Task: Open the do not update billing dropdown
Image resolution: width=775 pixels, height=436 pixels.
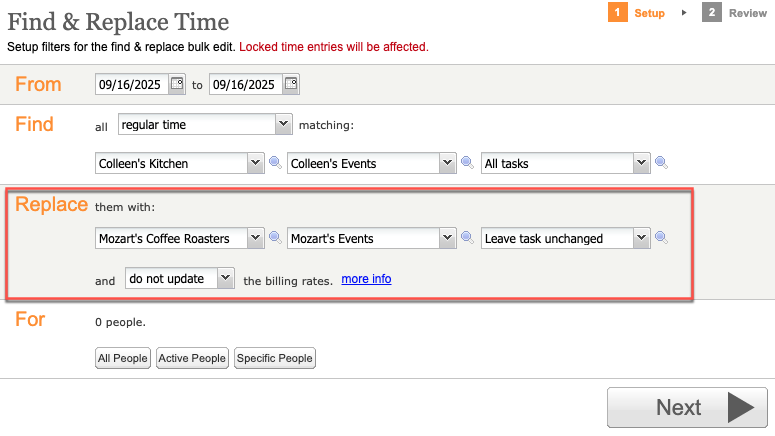Action: [180, 278]
